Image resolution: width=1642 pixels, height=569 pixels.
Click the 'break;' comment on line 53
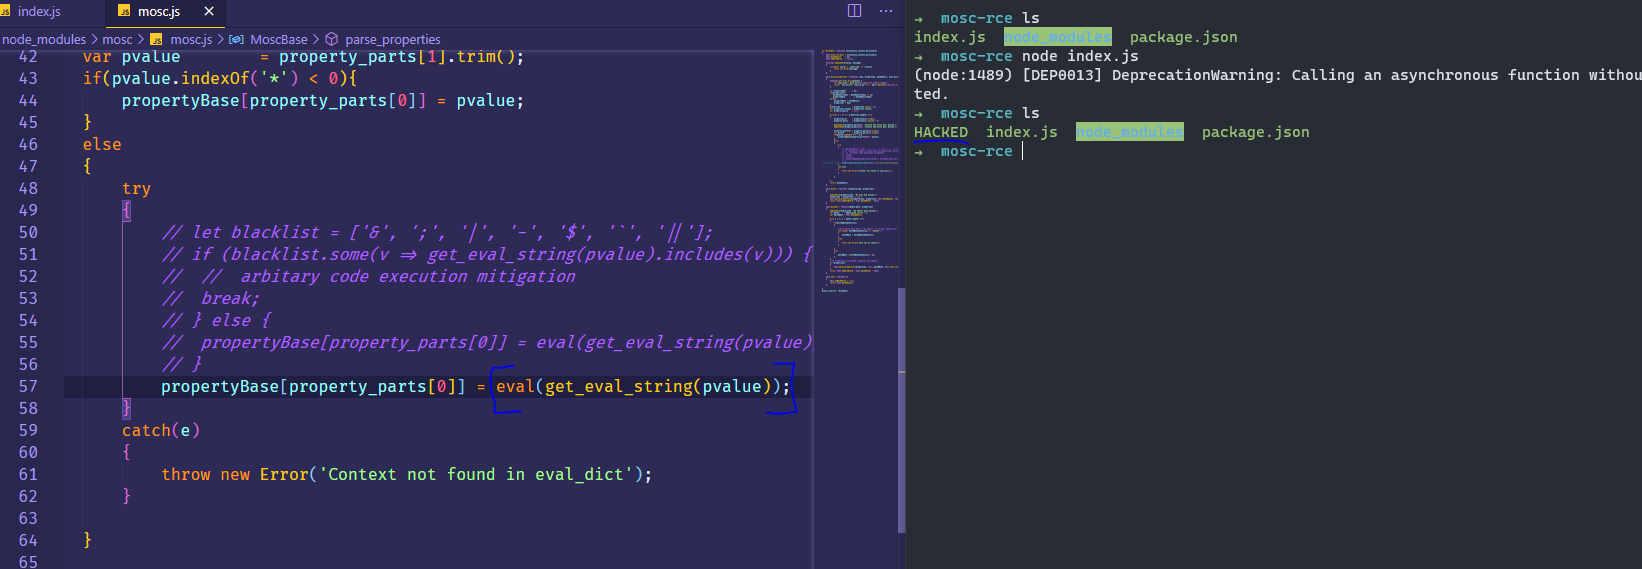click(230, 298)
